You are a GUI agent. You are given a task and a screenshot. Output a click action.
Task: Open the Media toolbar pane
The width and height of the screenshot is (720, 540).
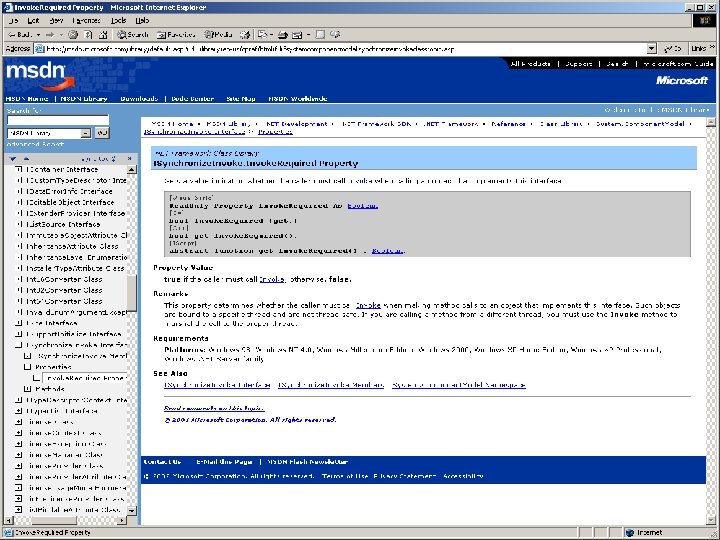click(218, 34)
